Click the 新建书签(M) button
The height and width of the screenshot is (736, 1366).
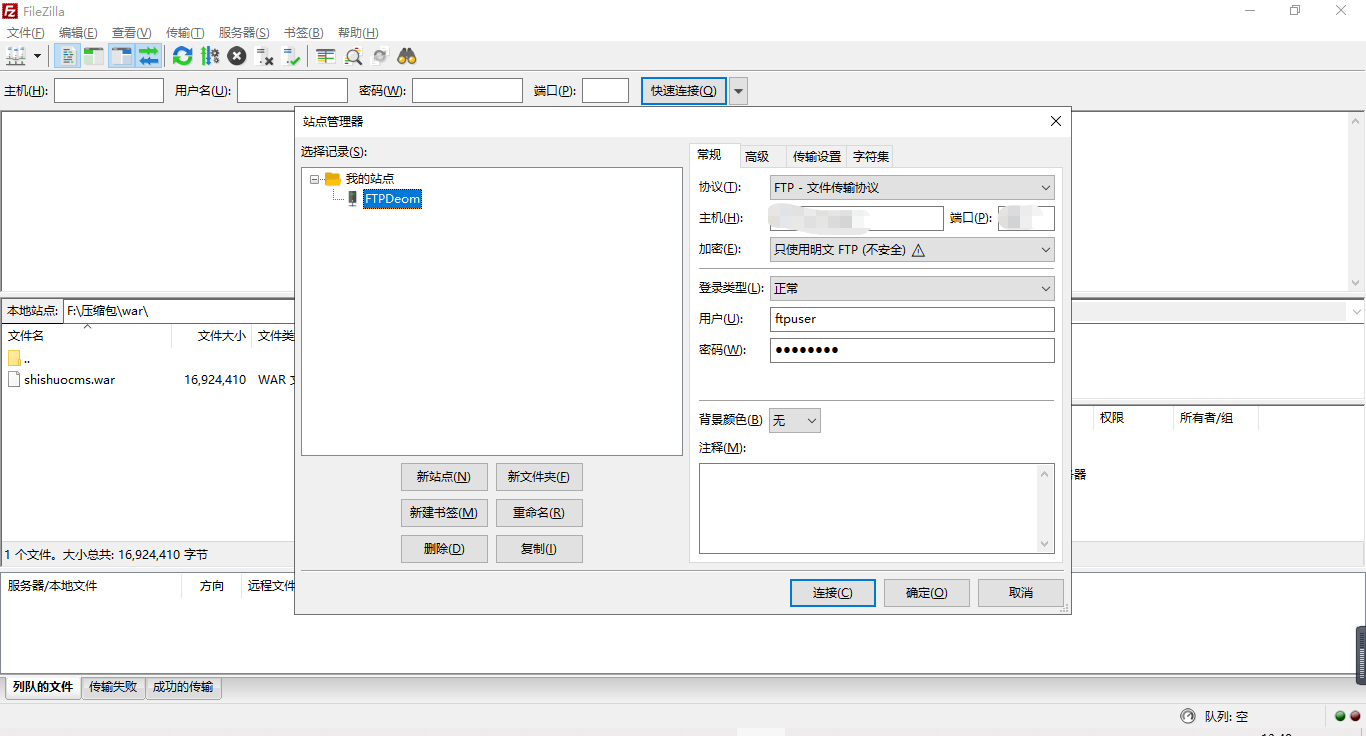click(x=444, y=513)
